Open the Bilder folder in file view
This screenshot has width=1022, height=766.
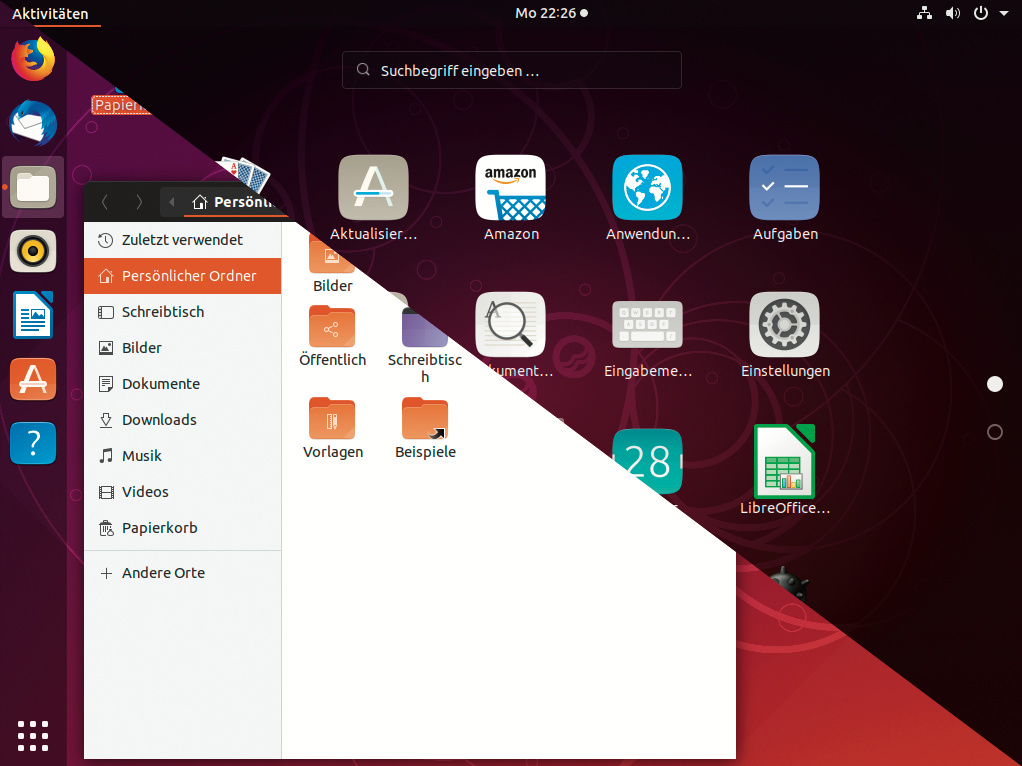(332, 256)
